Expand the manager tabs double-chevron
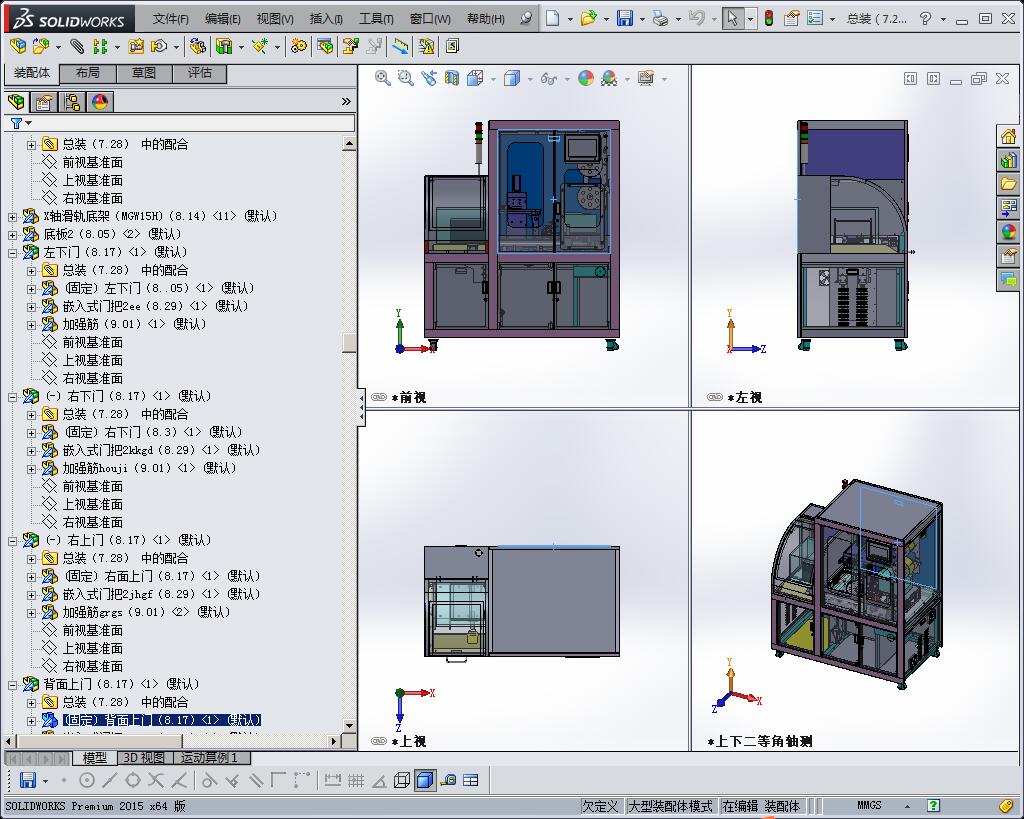Screen dimensions: 1024x819 click(346, 101)
